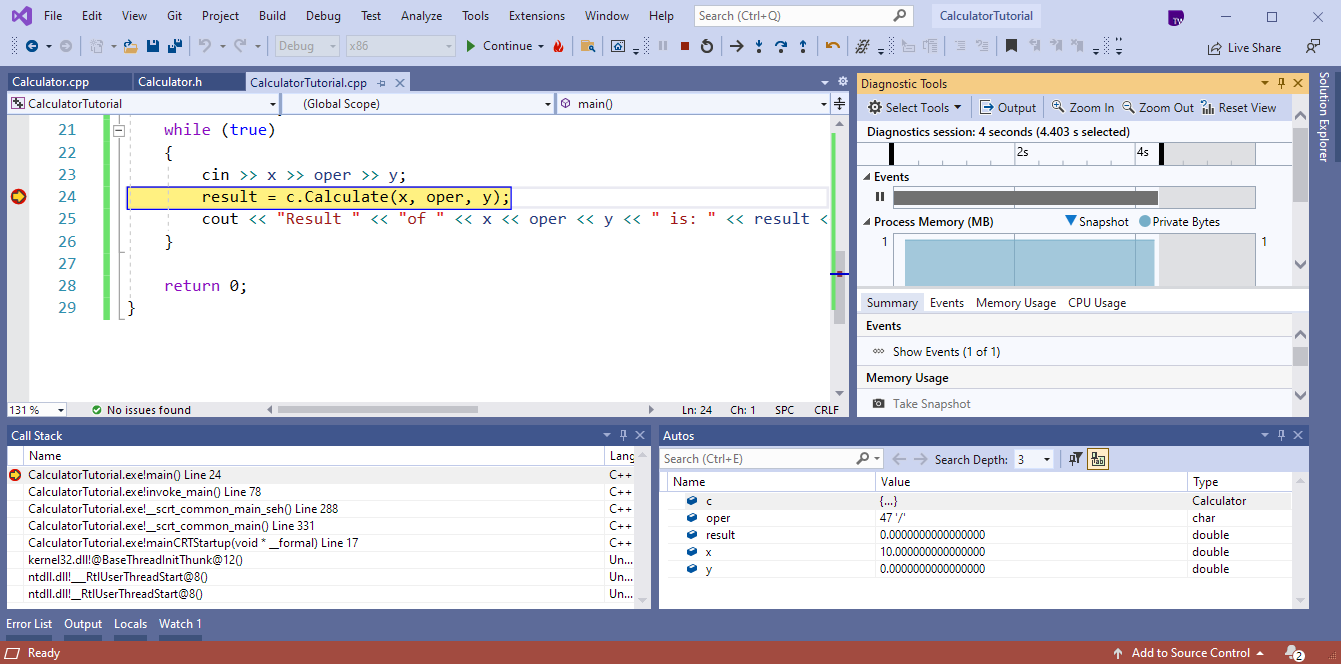The width and height of the screenshot is (1341, 664).
Task: Click the Save All icon
Action: click(174, 46)
